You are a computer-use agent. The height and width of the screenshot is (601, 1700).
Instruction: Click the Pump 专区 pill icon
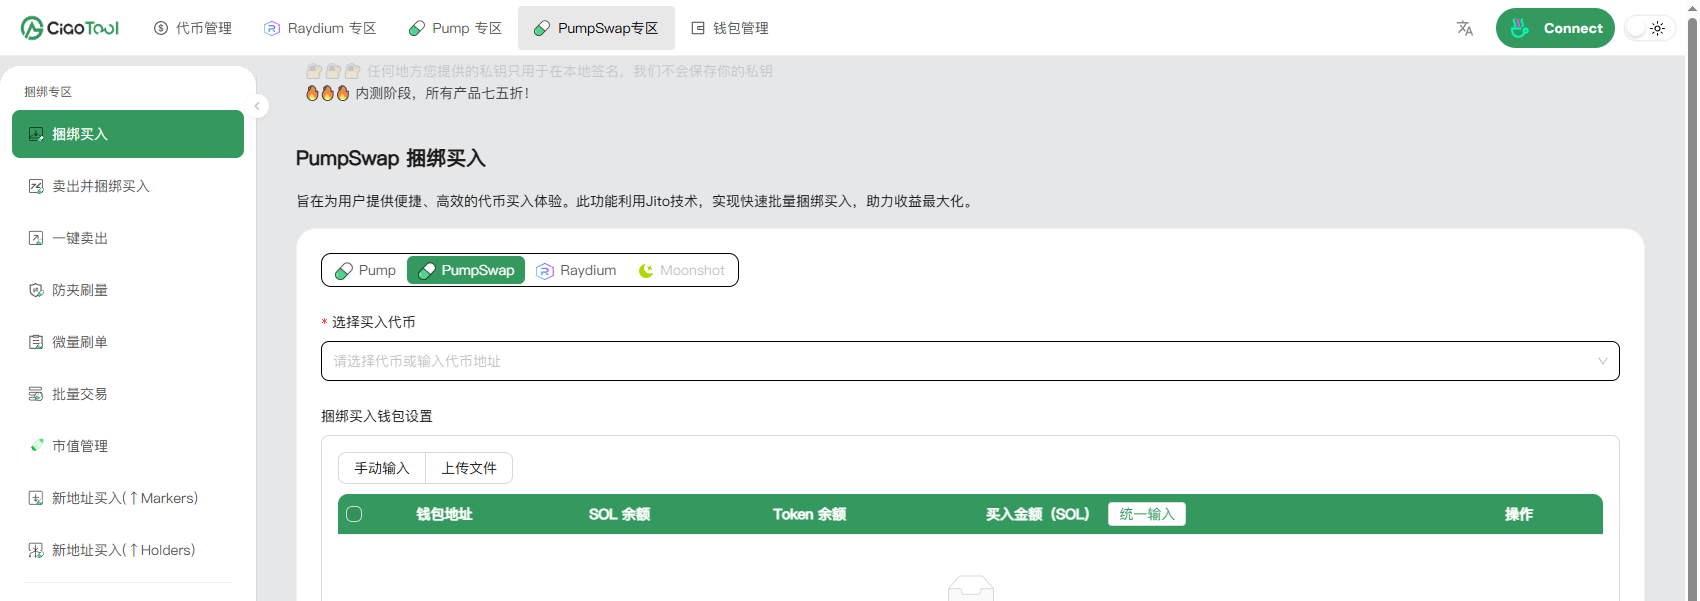point(417,28)
